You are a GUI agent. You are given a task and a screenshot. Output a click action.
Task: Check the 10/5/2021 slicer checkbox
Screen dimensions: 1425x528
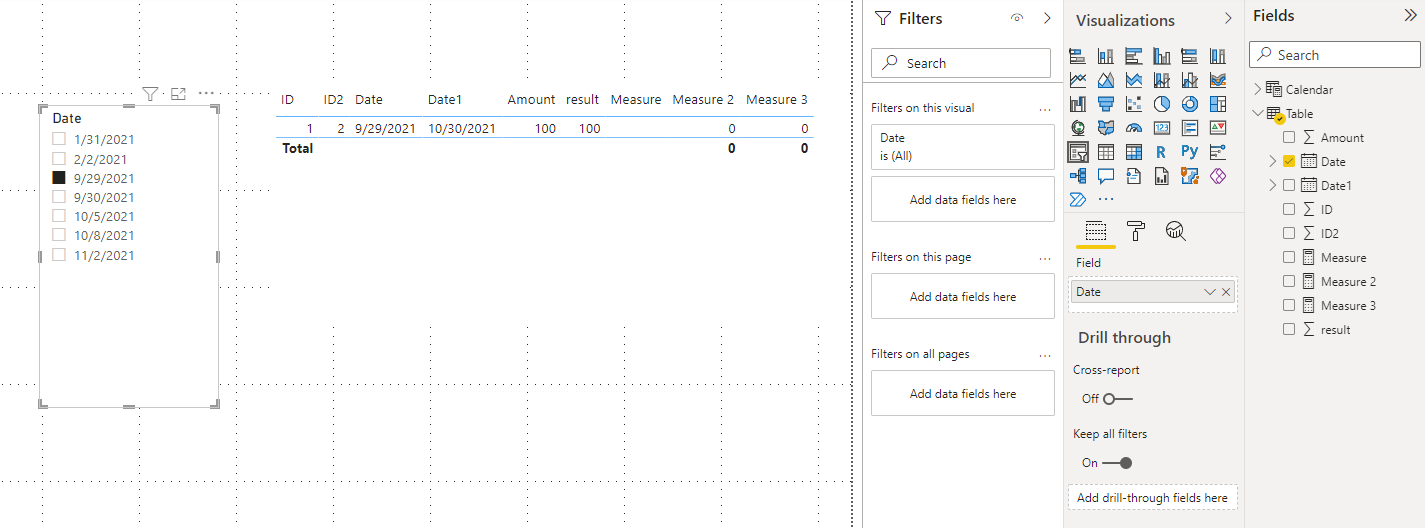[59, 216]
